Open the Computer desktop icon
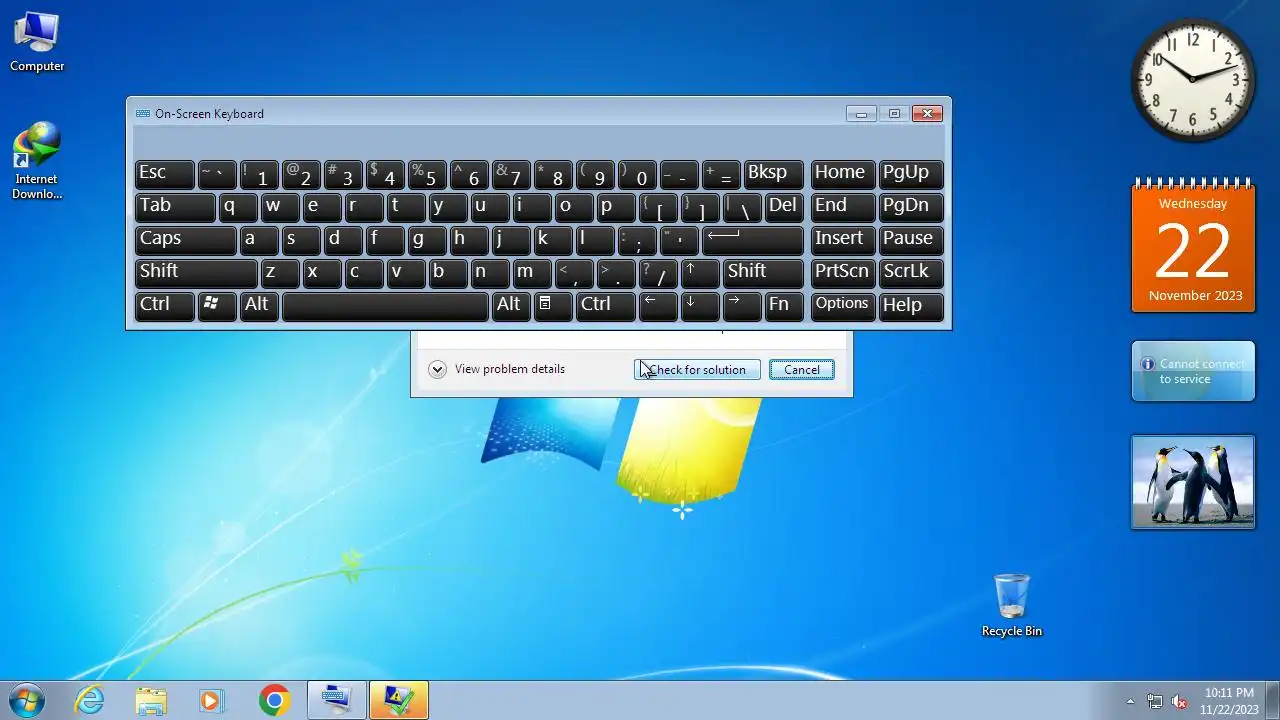This screenshot has width=1280, height=720. pyautogui.click(x=37, y=42)
